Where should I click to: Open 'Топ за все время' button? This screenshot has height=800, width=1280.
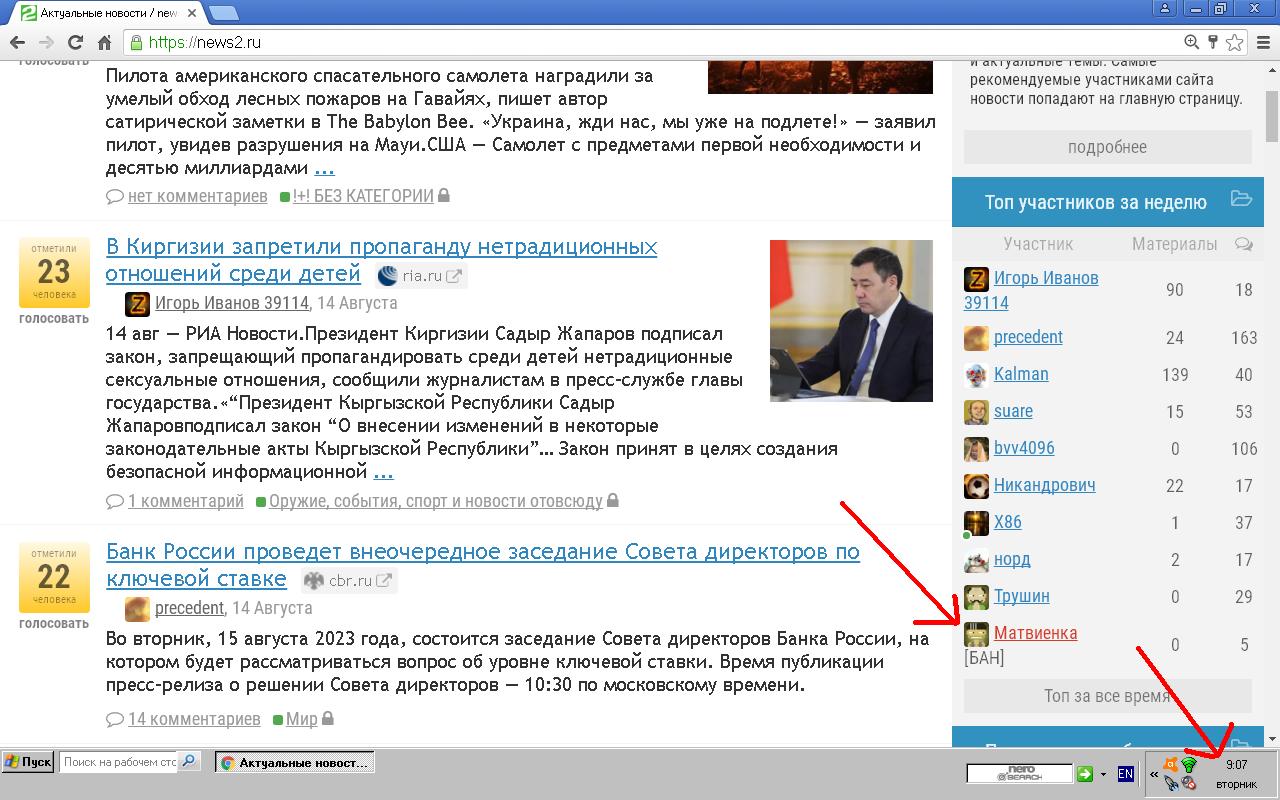[1107, 696]
